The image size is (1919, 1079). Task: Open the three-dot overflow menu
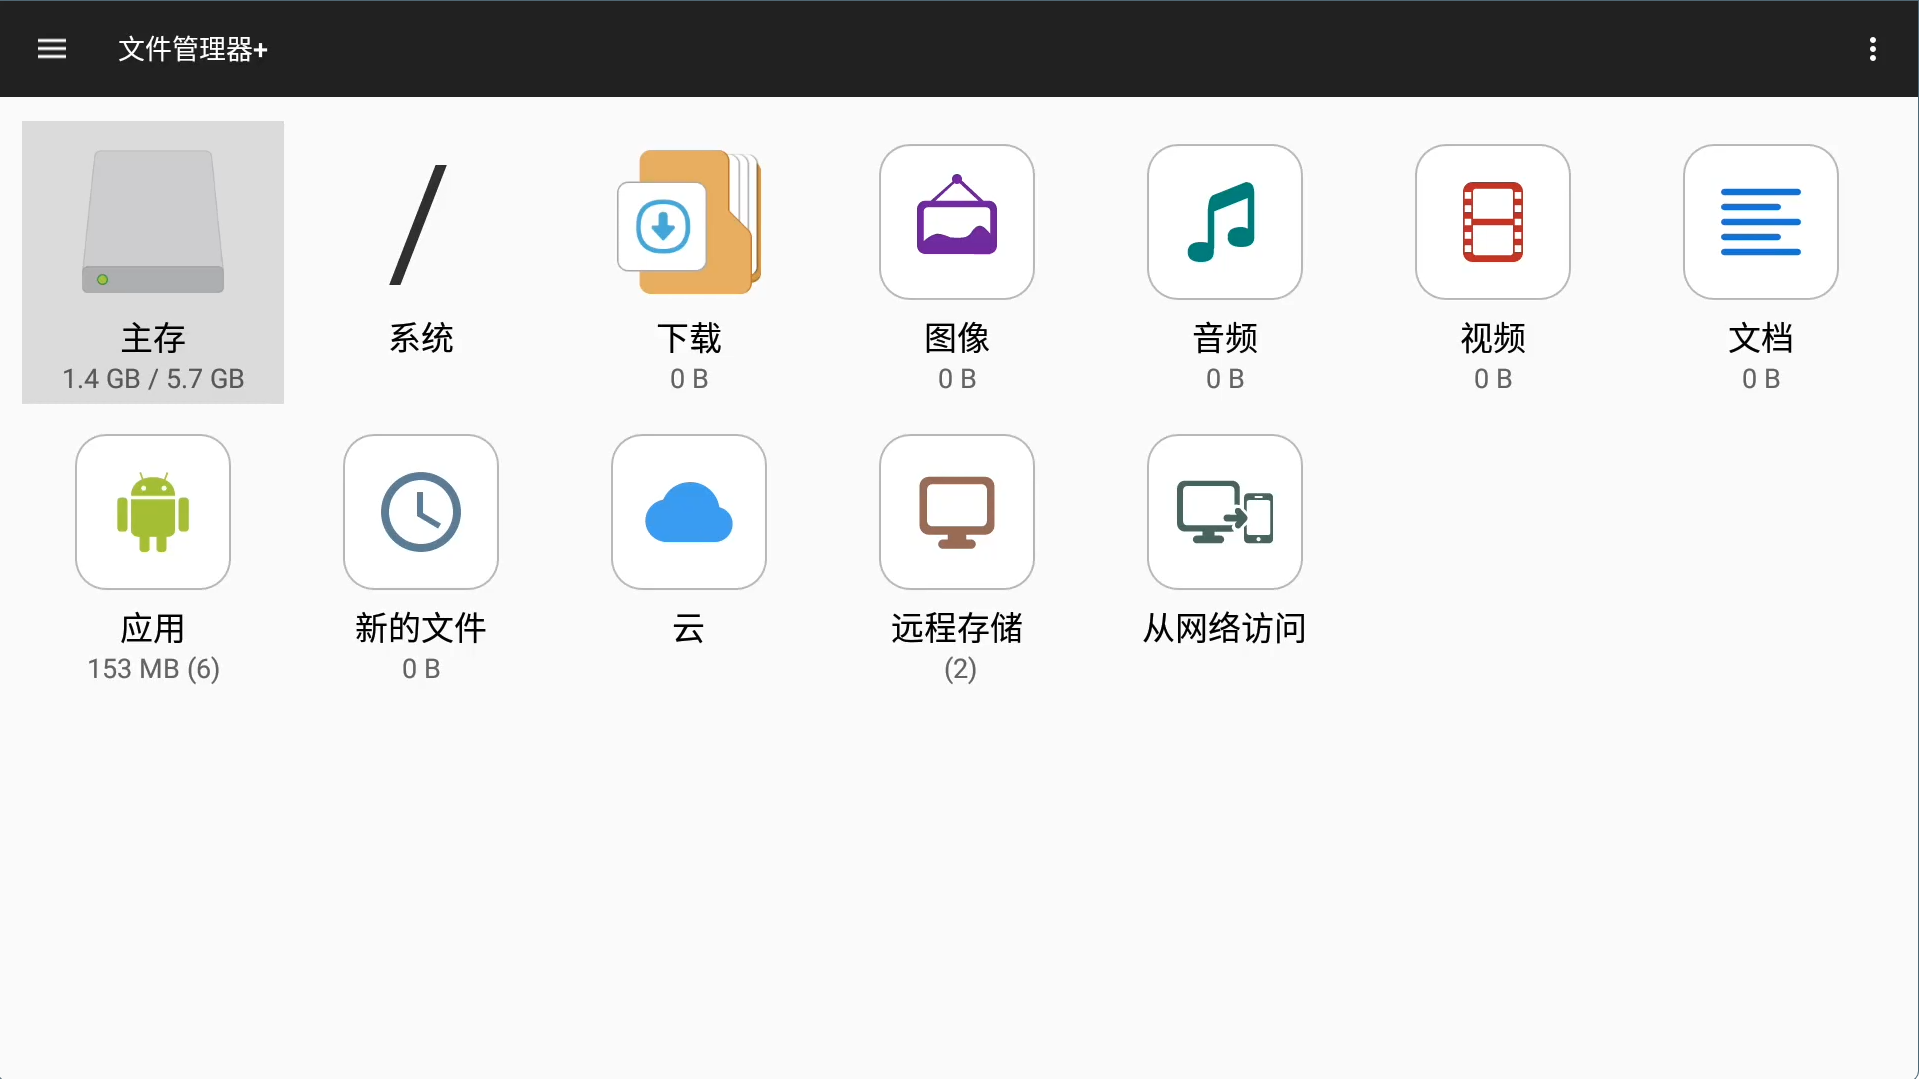pos(1872,49)
